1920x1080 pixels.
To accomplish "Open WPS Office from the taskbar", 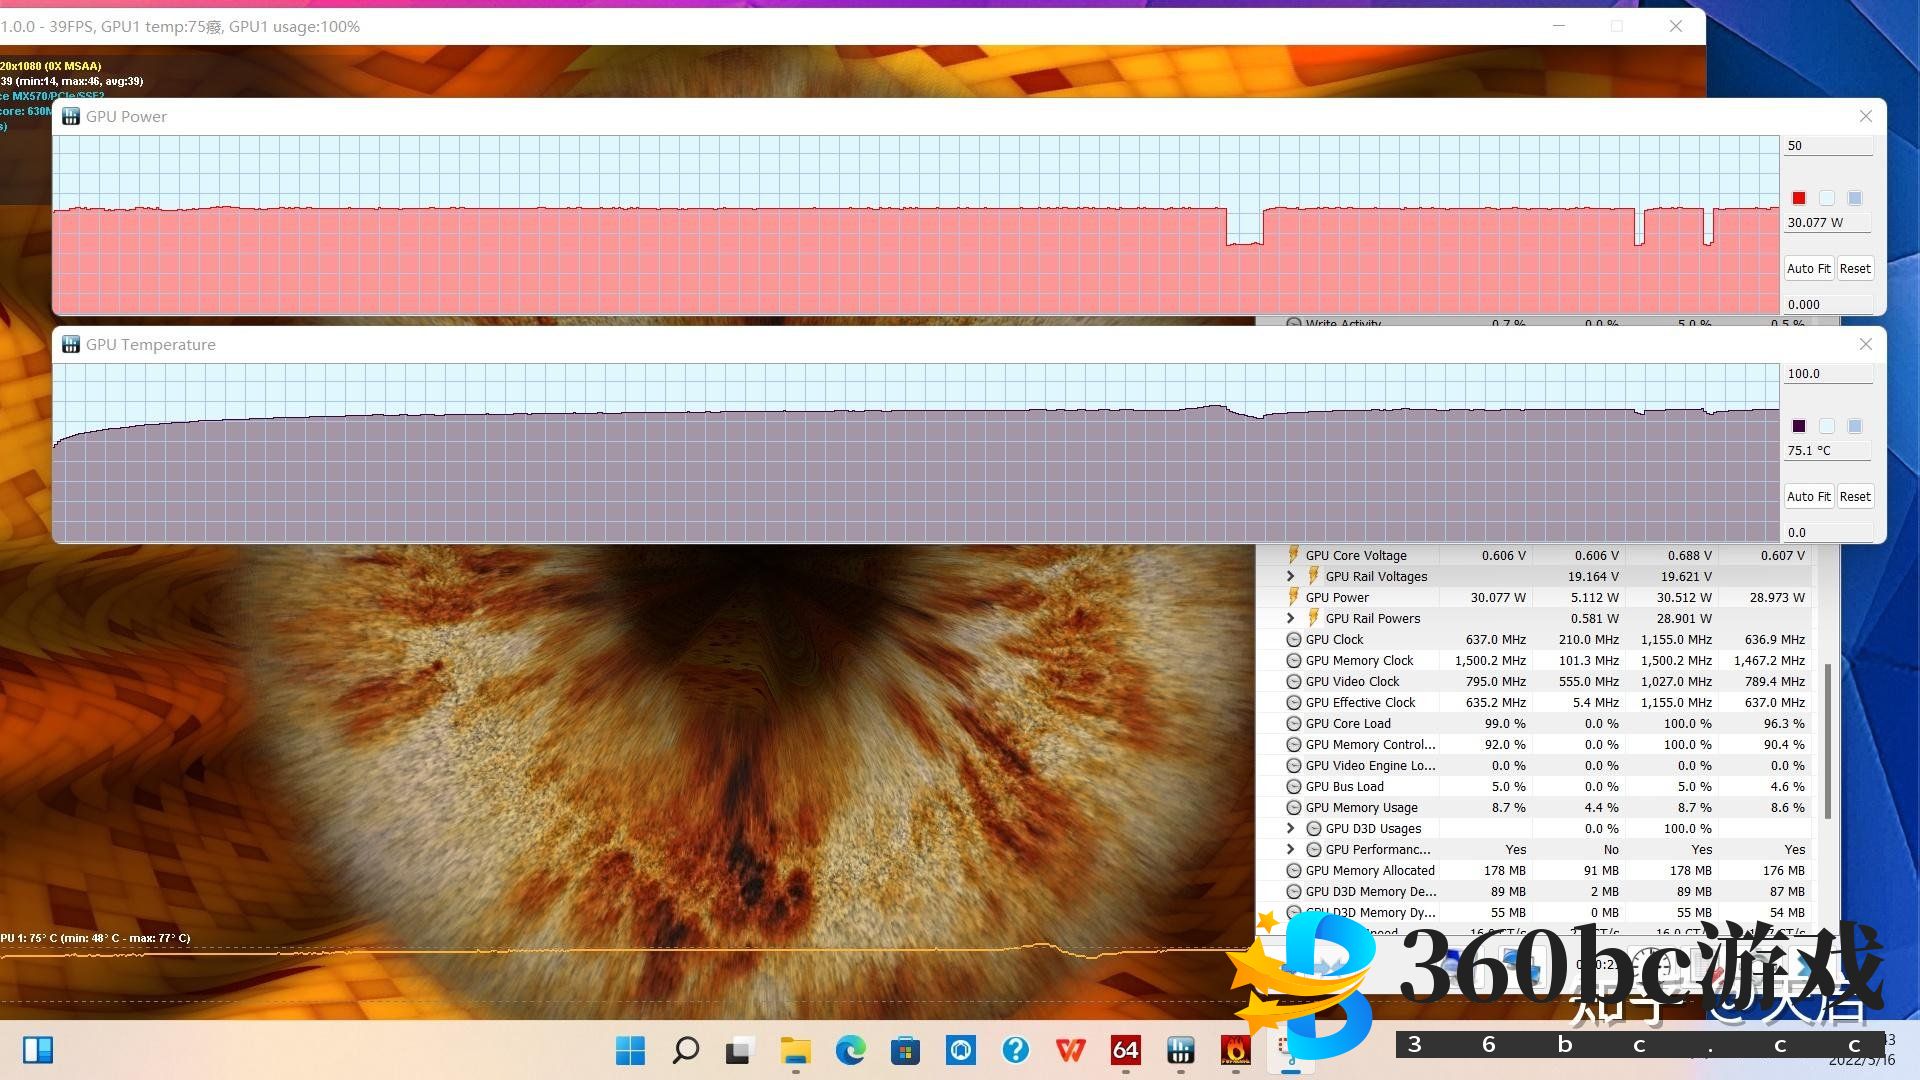I will pyautogui.click(x=1070, y=1050).
